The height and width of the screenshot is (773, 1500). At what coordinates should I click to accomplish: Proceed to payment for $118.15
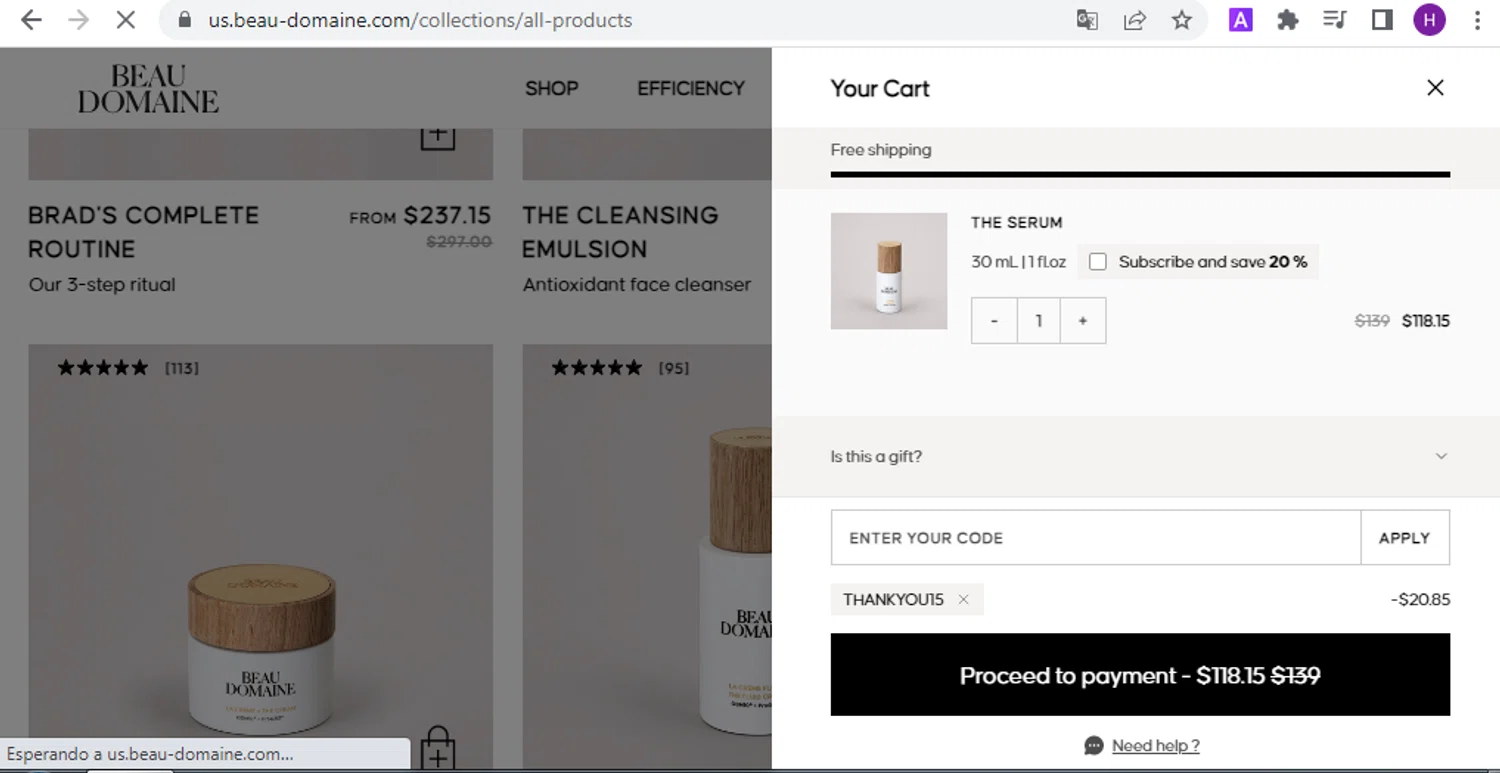tap(1140, 675)
